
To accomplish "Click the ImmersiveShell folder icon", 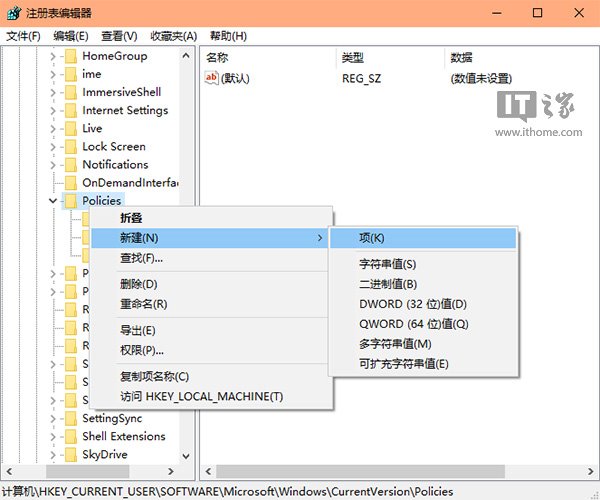I will point(71,92).
